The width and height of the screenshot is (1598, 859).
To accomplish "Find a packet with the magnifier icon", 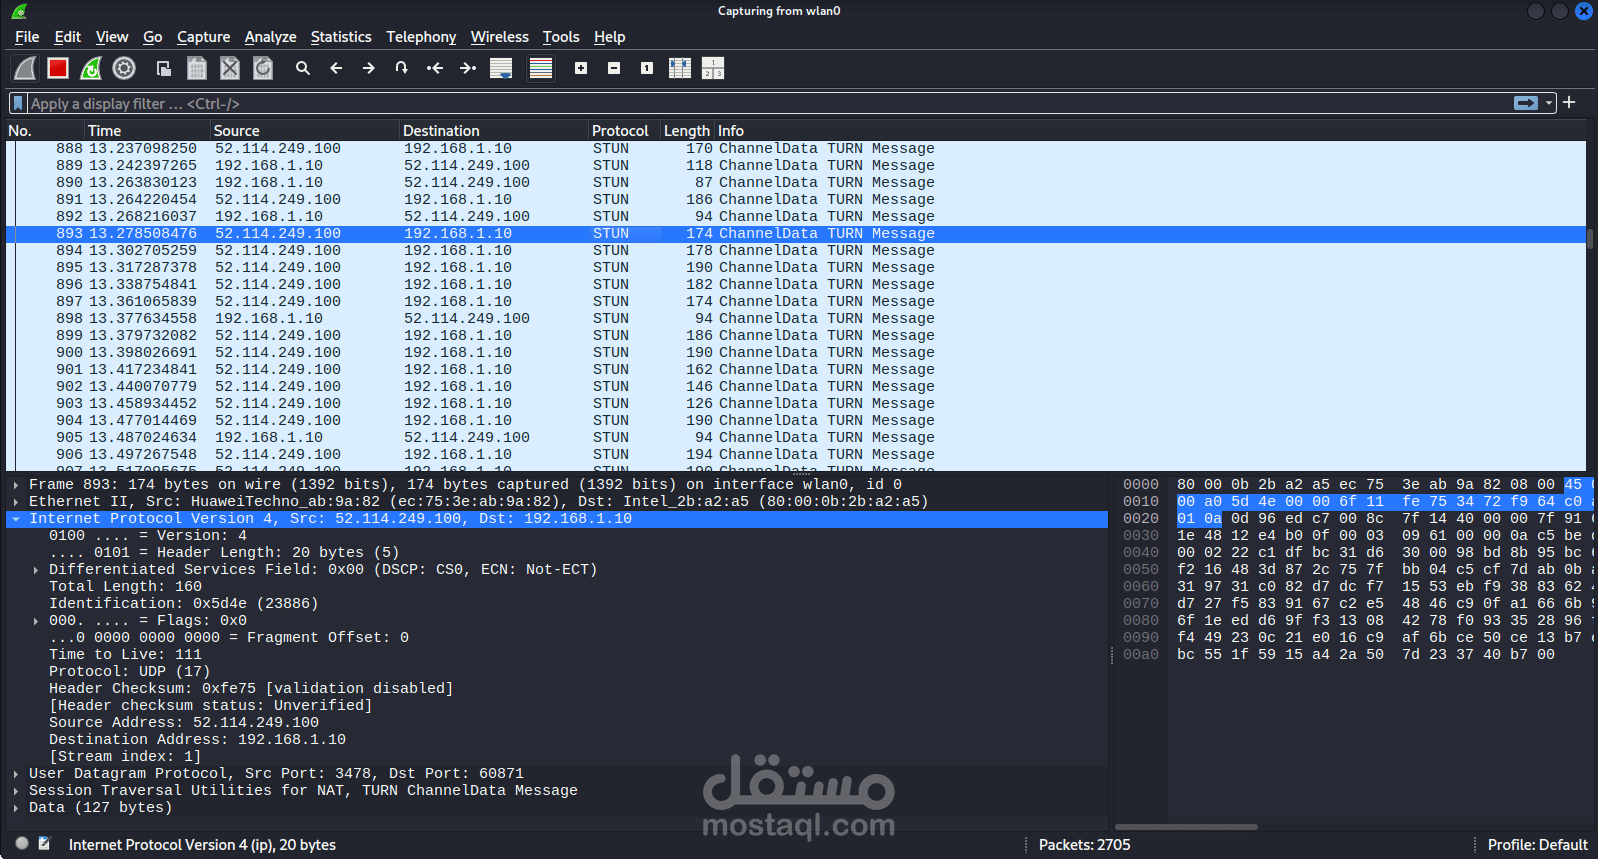I will click(x=303, y=68).
